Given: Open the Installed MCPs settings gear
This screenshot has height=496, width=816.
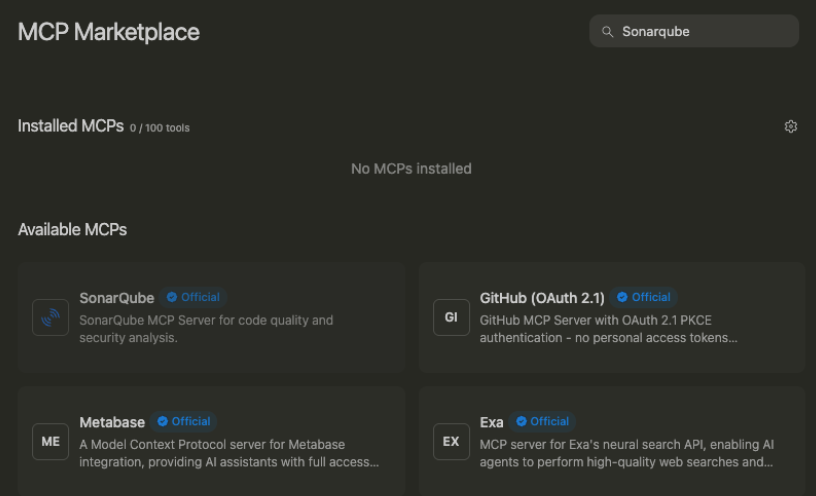Looking at the screenshot, I should 790,126.
